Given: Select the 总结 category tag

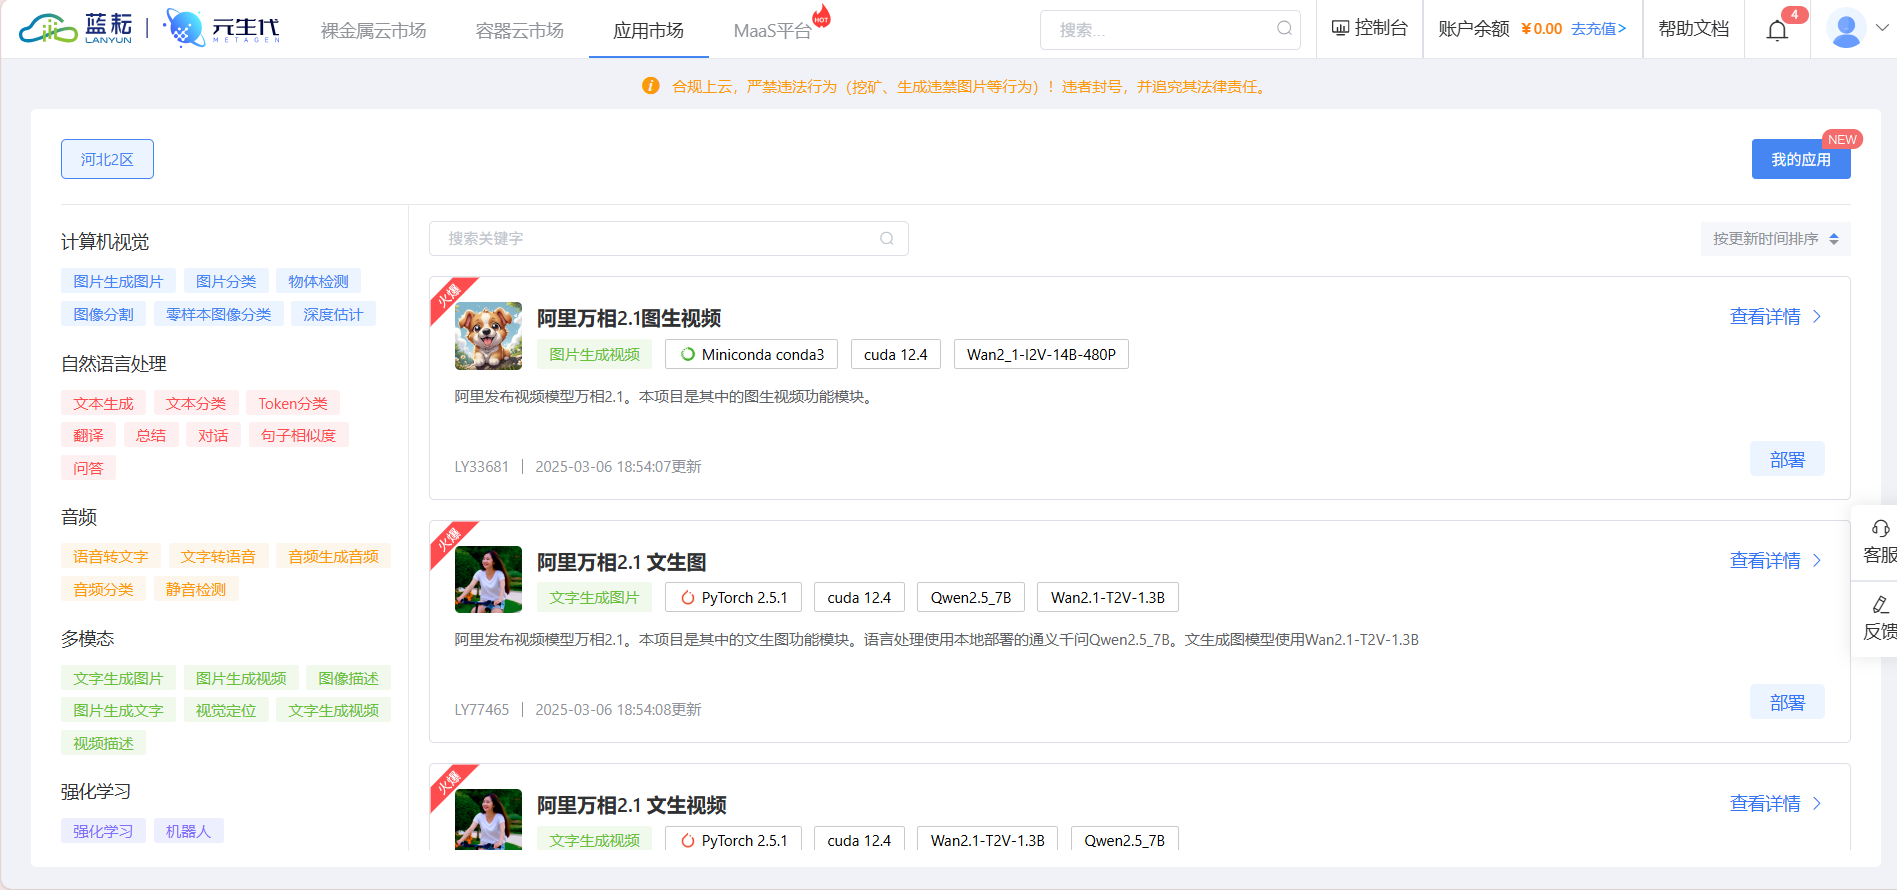Looking at the screenshot, I should 151,435.
